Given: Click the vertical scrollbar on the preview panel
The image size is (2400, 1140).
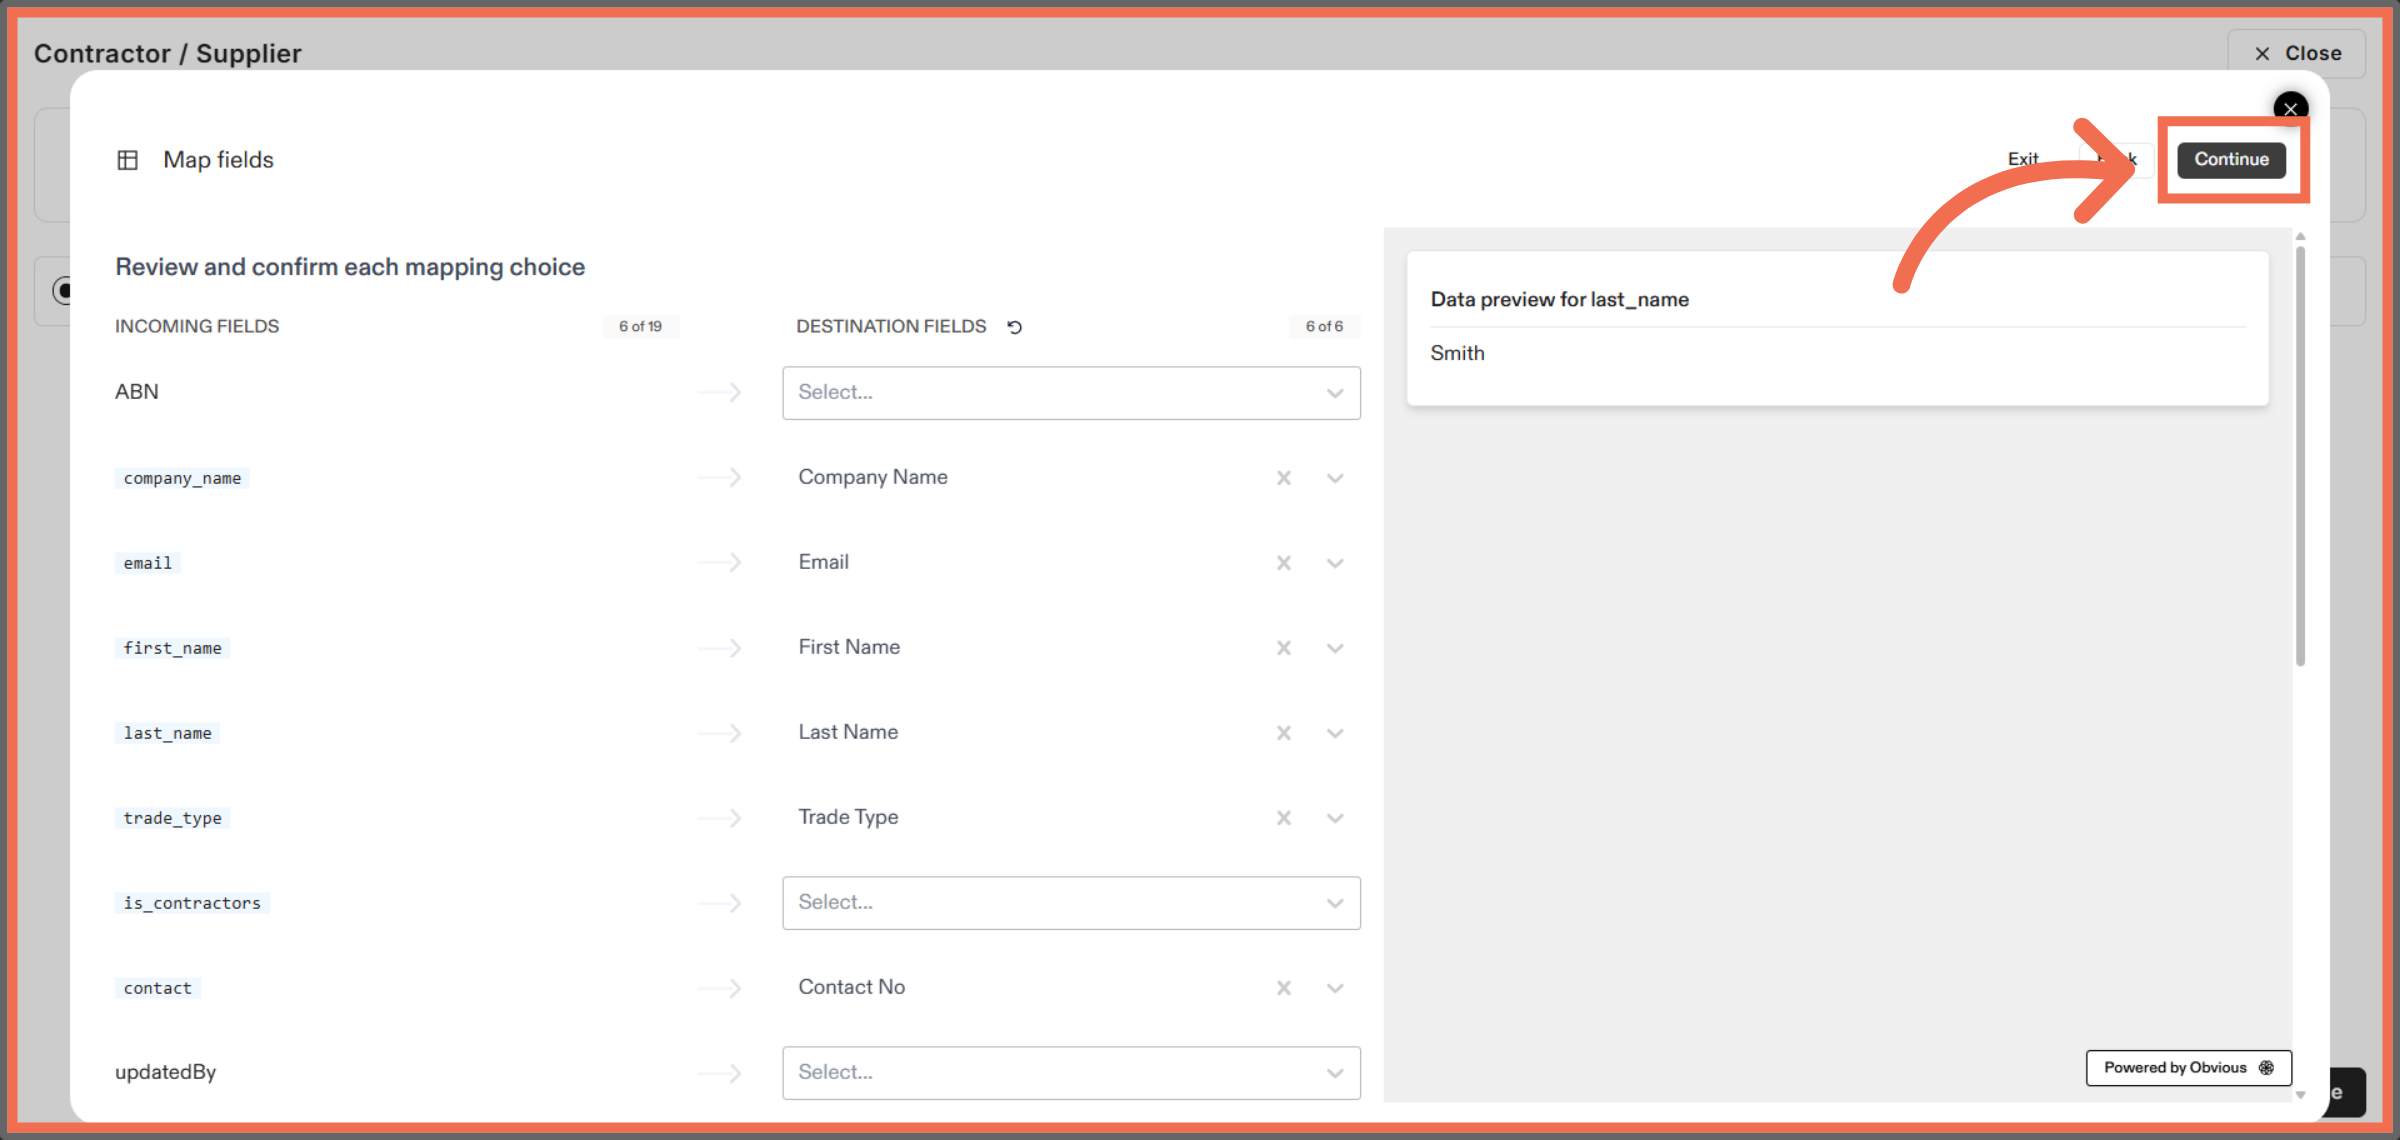Looking at the screenshot, I should pos(2301,450).
